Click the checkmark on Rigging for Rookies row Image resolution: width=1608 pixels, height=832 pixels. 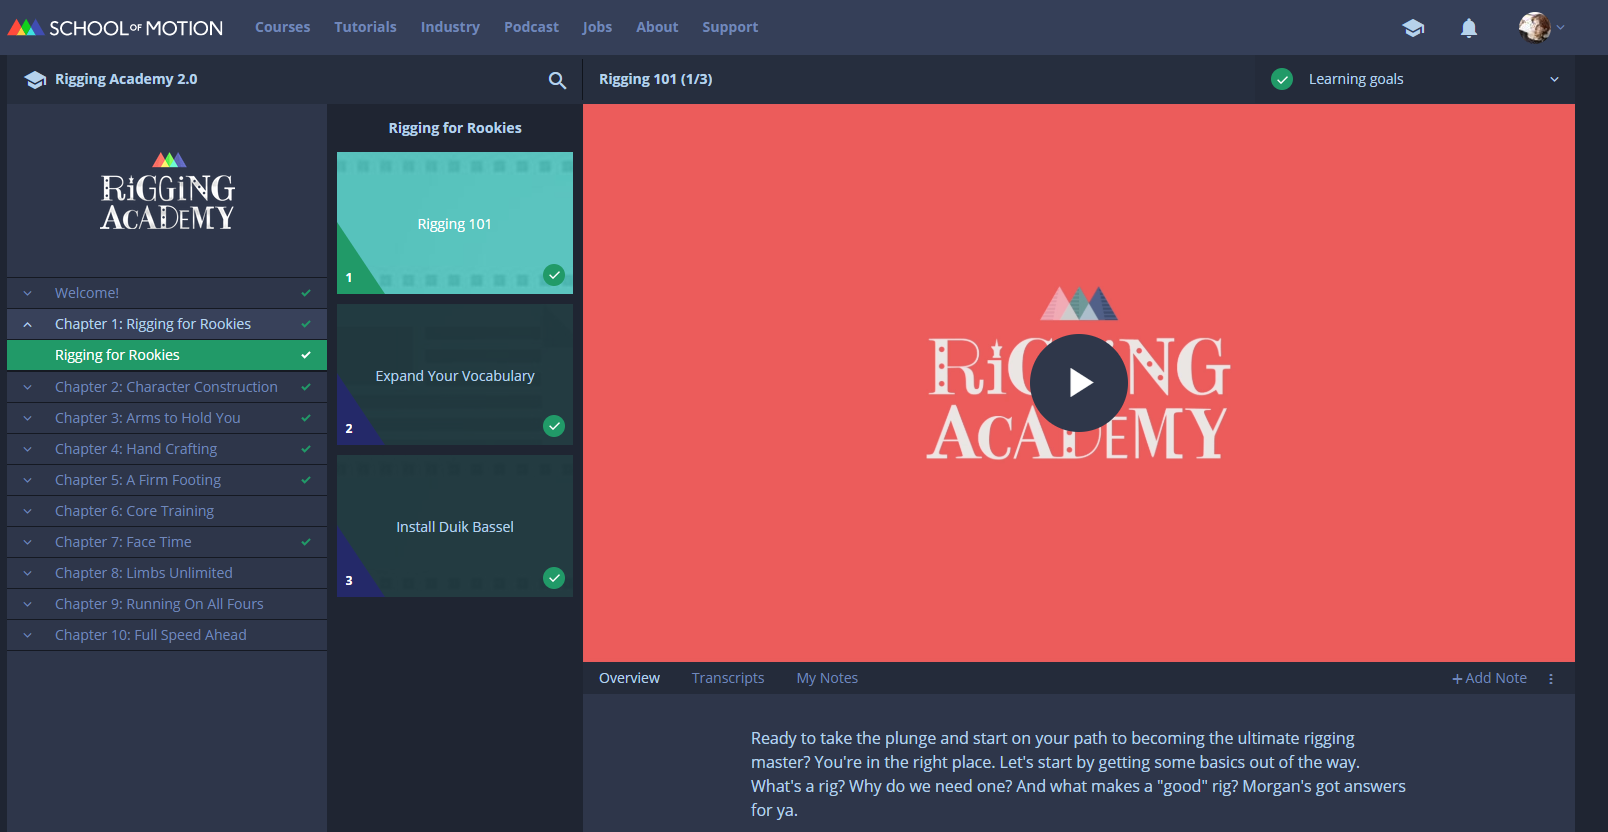[306, 355]
